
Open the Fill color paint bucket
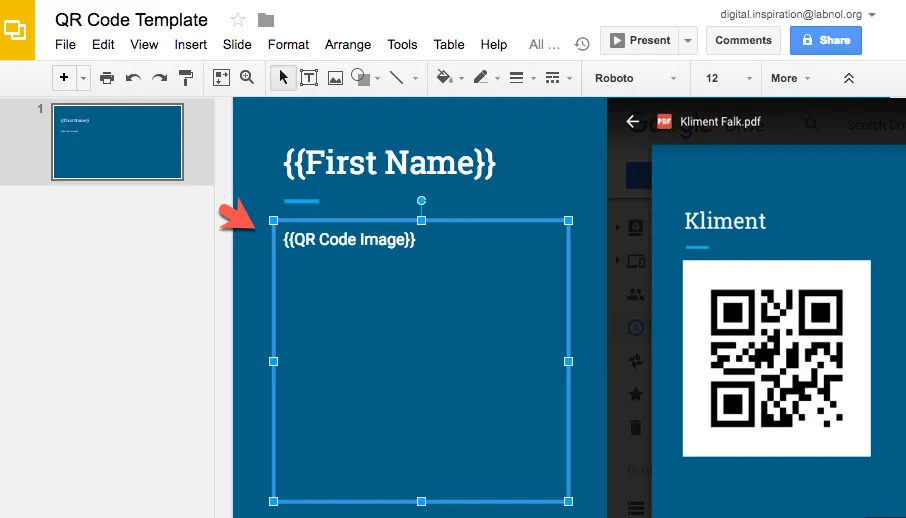(444, 77)
